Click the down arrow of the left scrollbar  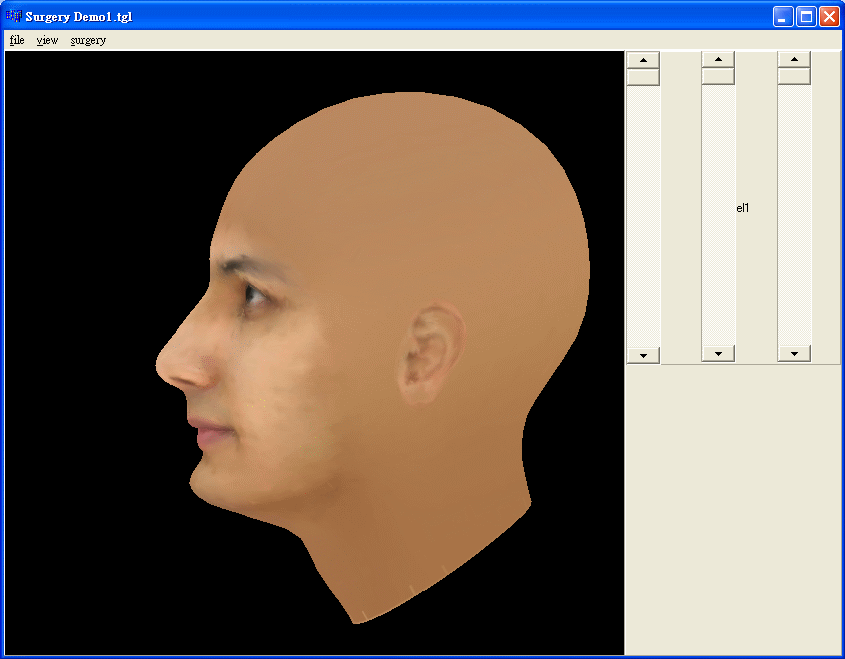point(643,354)
